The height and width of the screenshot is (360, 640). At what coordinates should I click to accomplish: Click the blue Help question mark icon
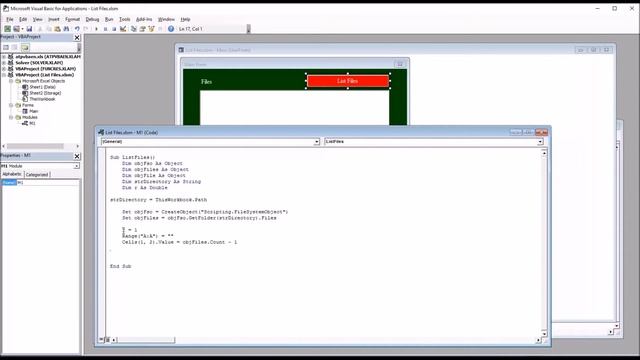coord(171,29)
